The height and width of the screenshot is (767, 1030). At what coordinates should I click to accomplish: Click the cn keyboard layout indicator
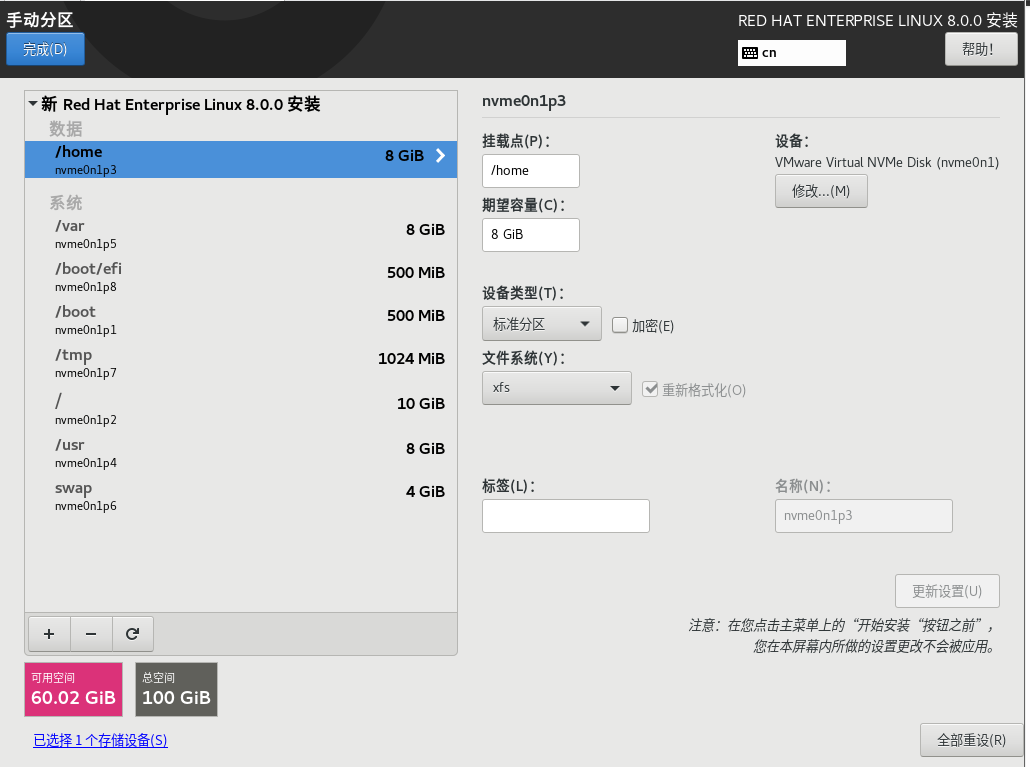[792, 53]
